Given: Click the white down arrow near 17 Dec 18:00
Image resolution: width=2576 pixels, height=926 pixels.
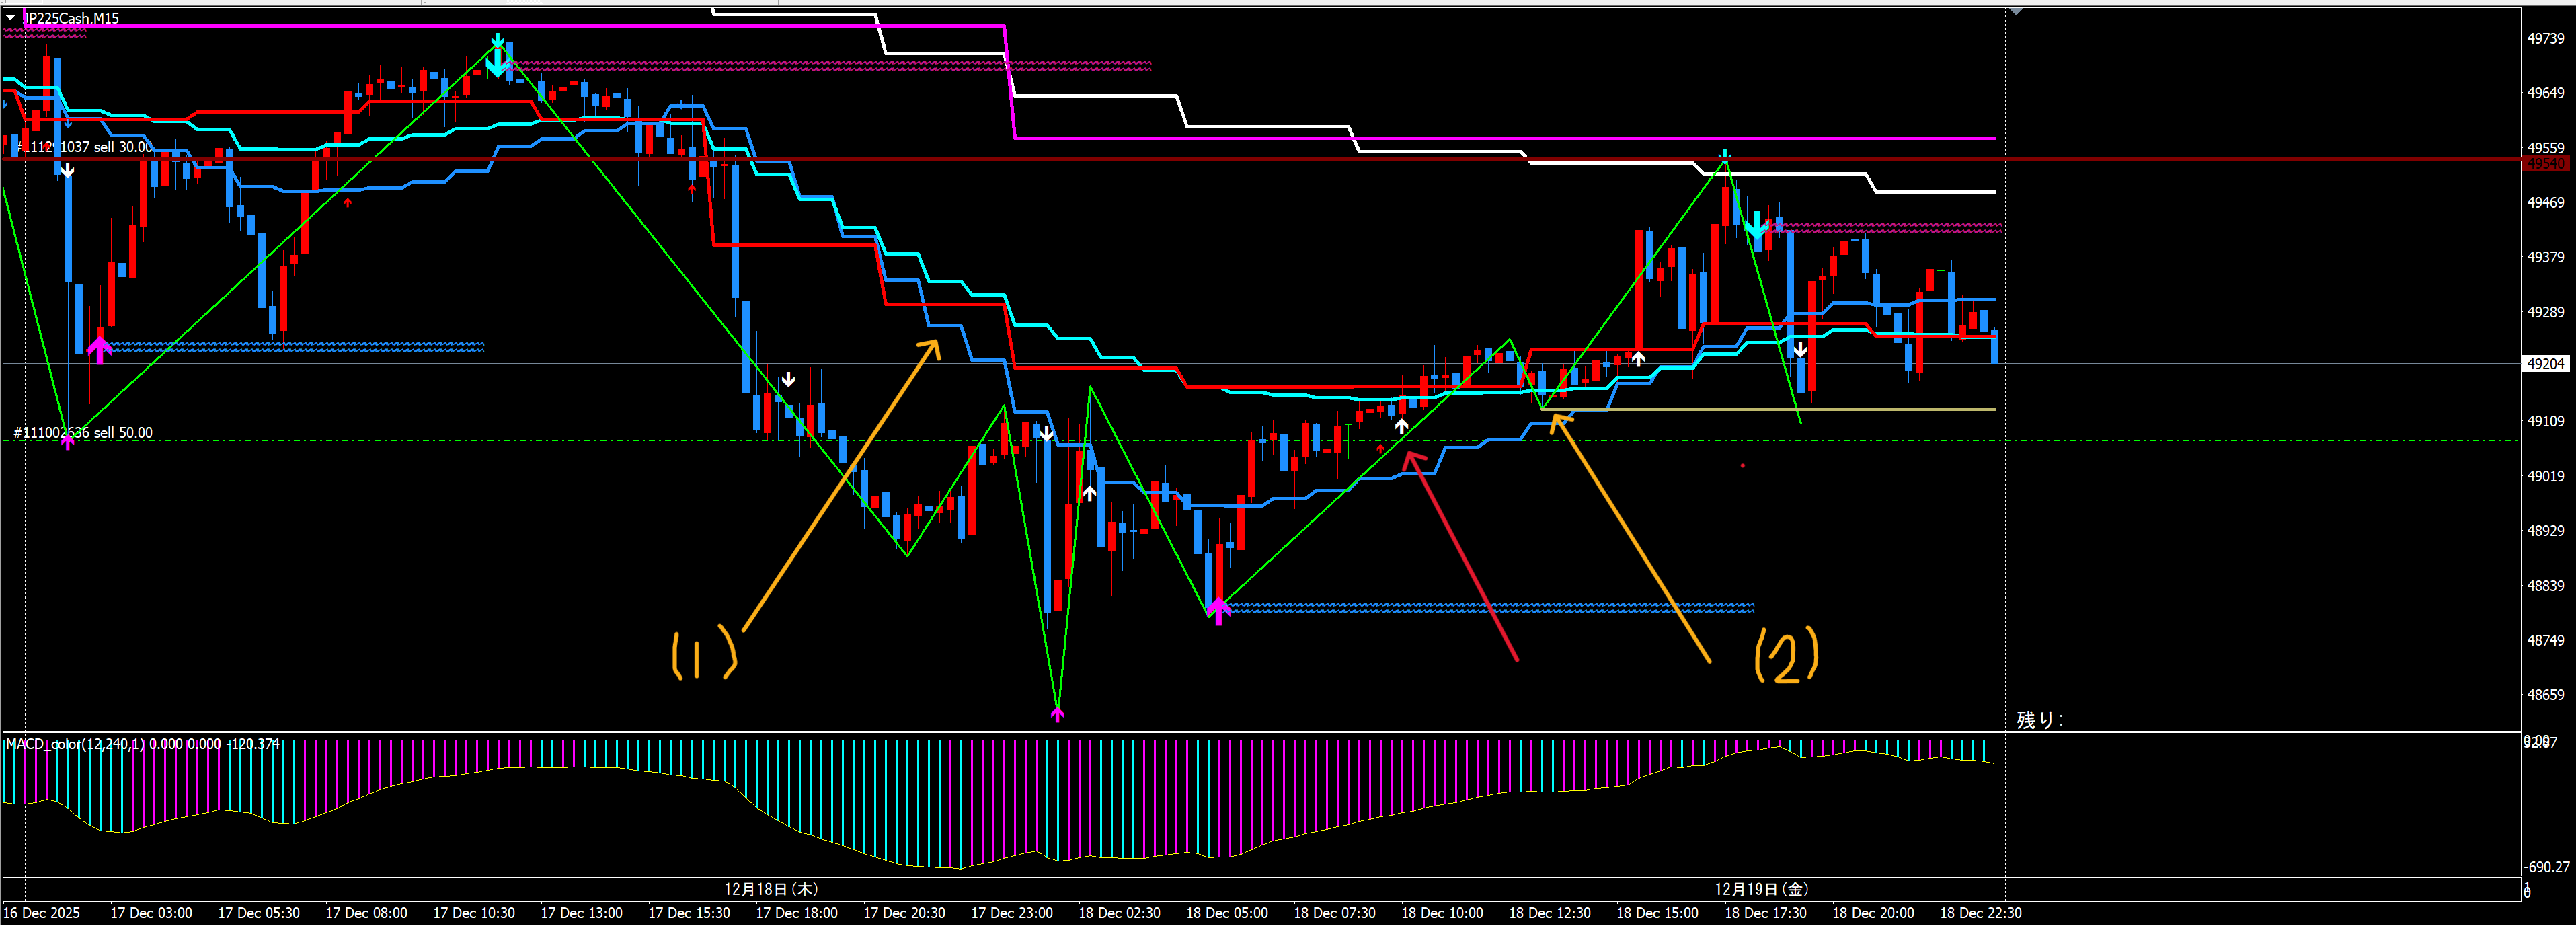Looking at the screenshot, I should tap(788, 379).
